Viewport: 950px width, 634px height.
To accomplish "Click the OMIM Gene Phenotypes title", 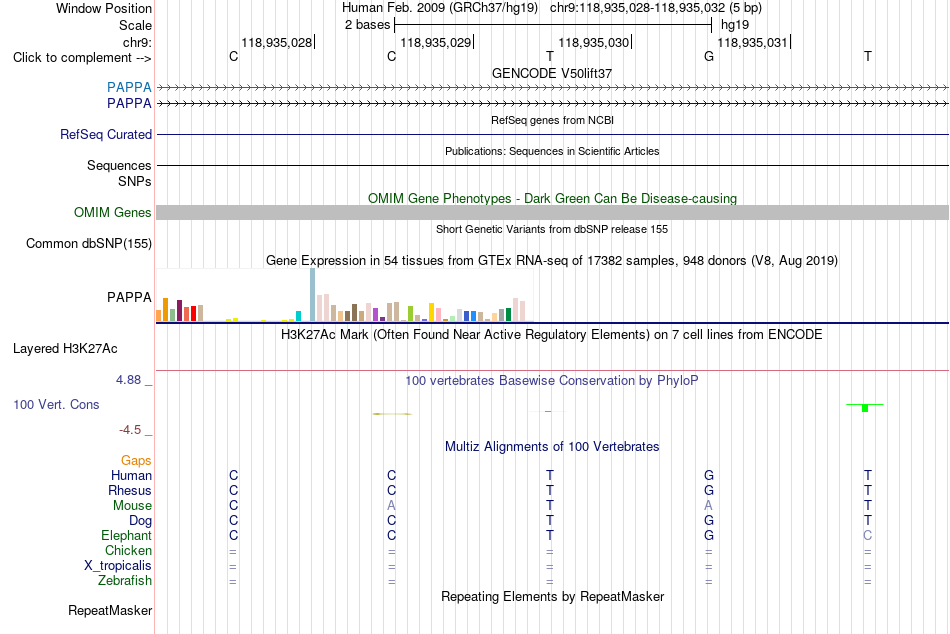I will click(x=553, y=199).
